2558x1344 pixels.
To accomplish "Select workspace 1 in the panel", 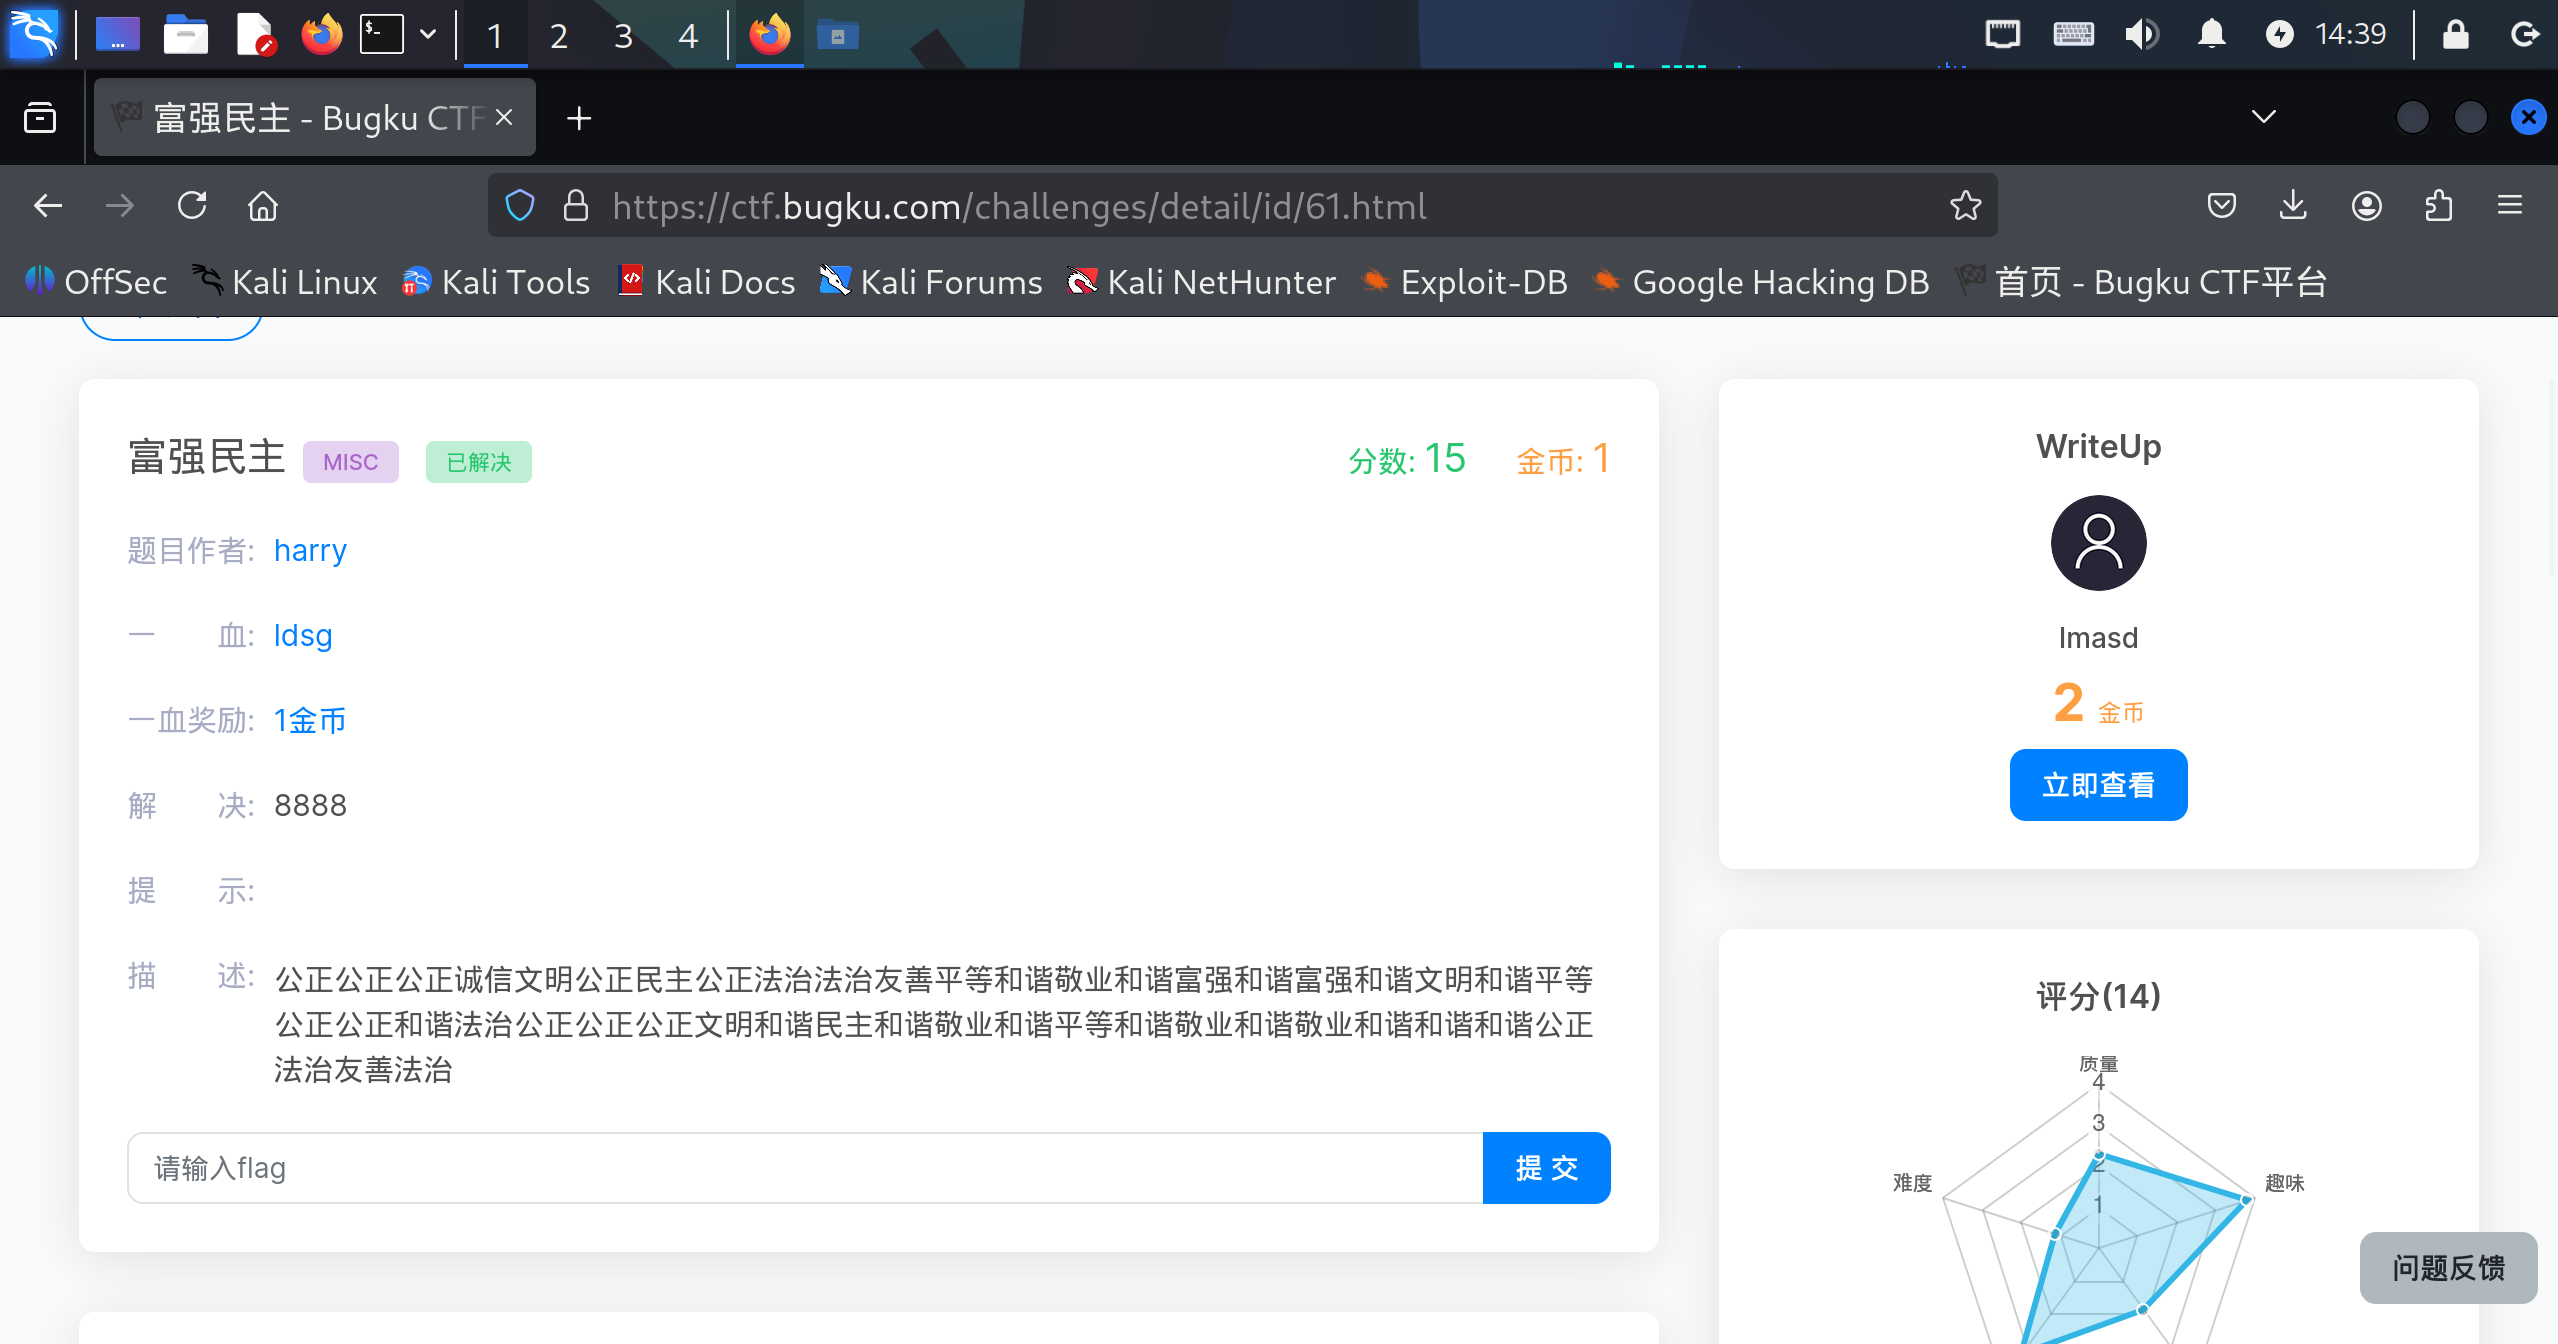I will (495, 36).
